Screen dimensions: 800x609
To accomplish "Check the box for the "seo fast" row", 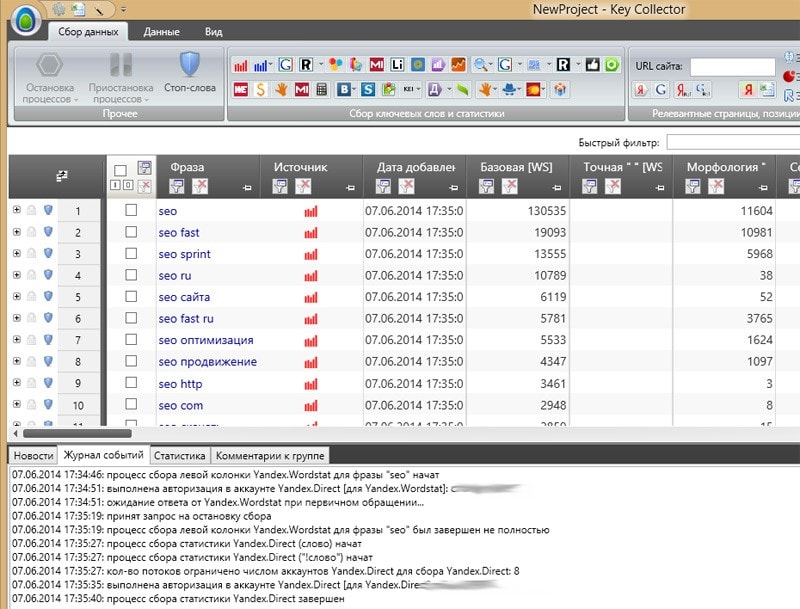I will [131, 232].
